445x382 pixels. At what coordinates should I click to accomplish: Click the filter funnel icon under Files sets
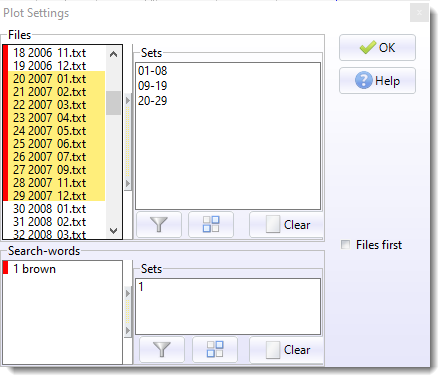(x=159, y=225)
